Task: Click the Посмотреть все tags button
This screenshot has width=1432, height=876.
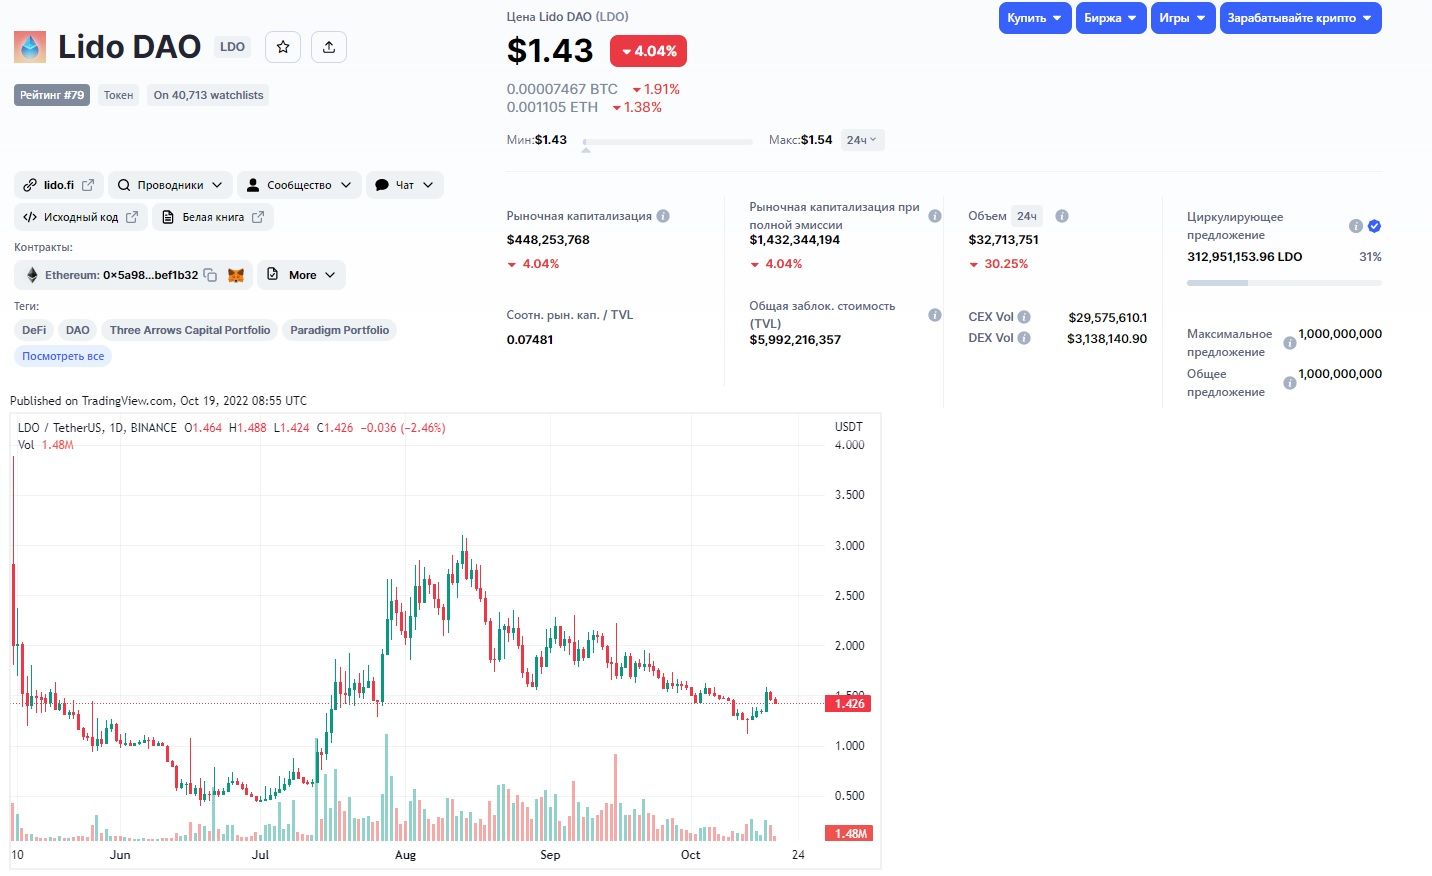Action: coord(63,356)
